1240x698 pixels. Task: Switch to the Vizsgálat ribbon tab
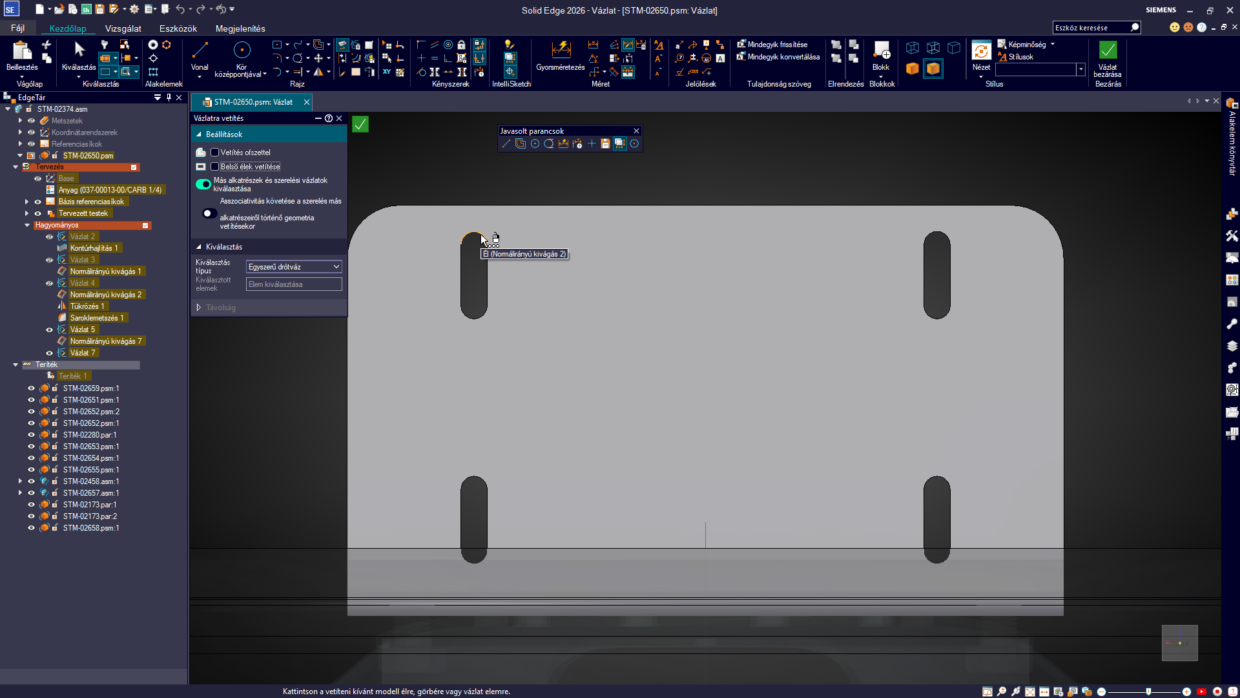122,28
